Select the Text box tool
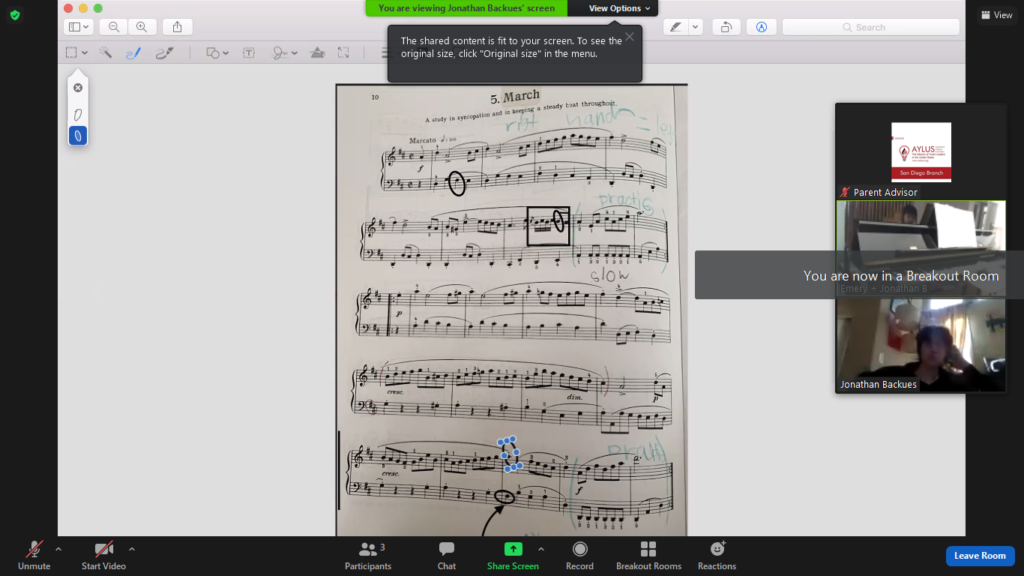The image size is (1024, 576). point(249,53)
